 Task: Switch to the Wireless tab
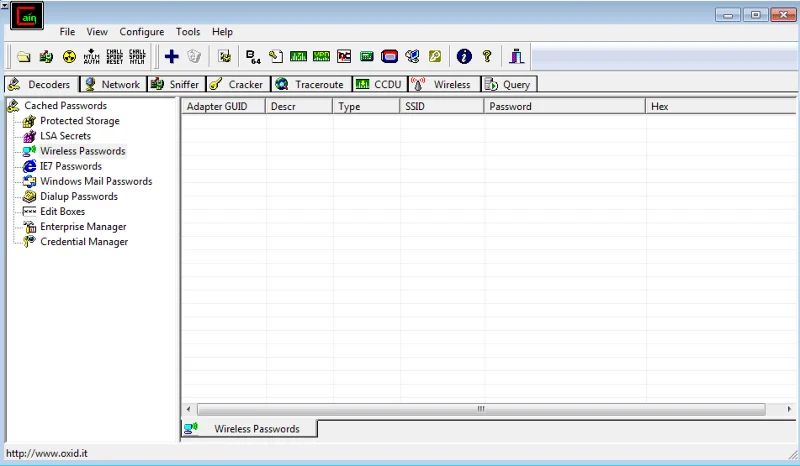coord(444,84)
